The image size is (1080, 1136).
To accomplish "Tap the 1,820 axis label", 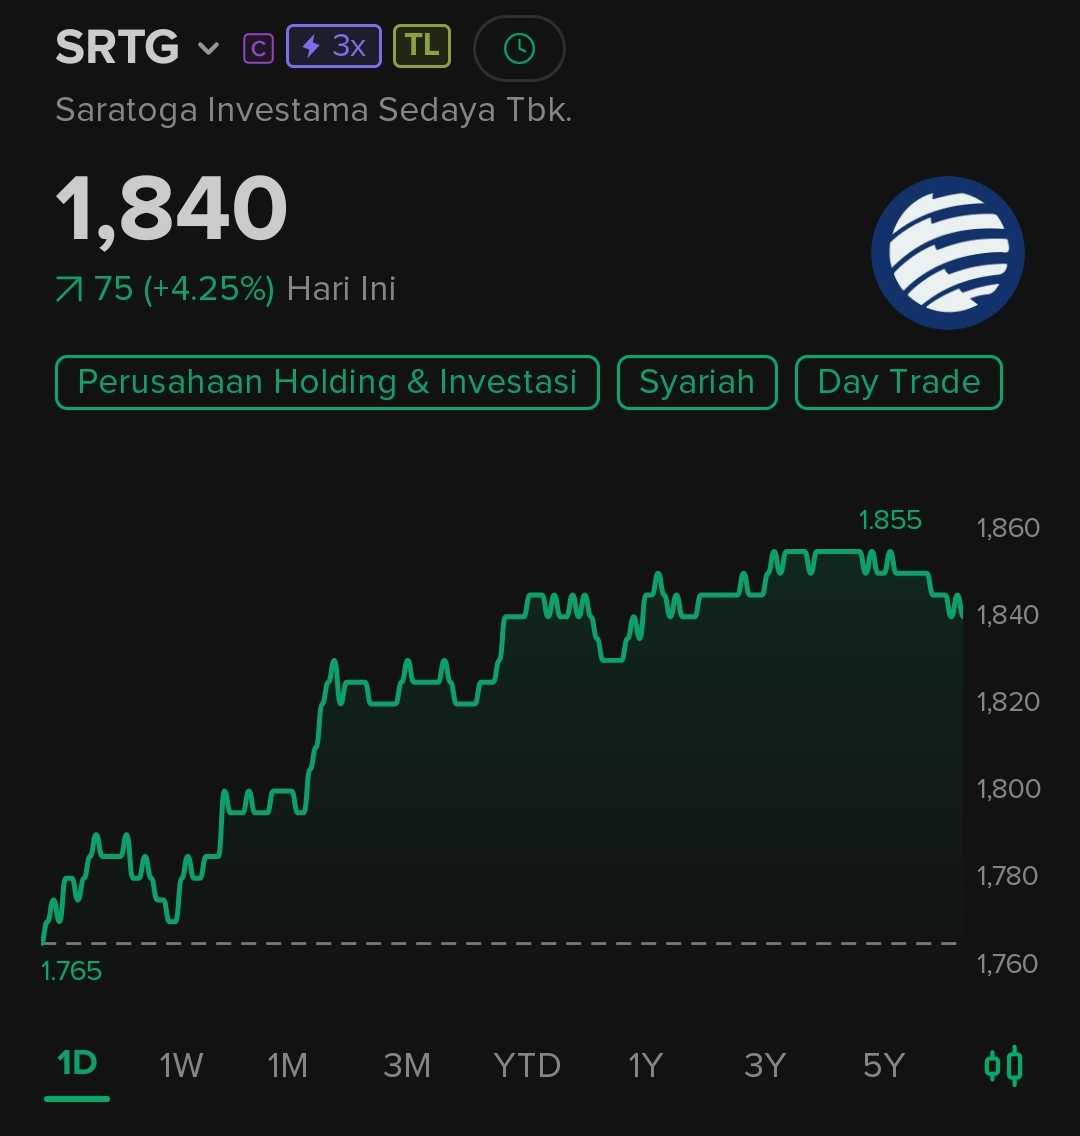I will 1008,702.
